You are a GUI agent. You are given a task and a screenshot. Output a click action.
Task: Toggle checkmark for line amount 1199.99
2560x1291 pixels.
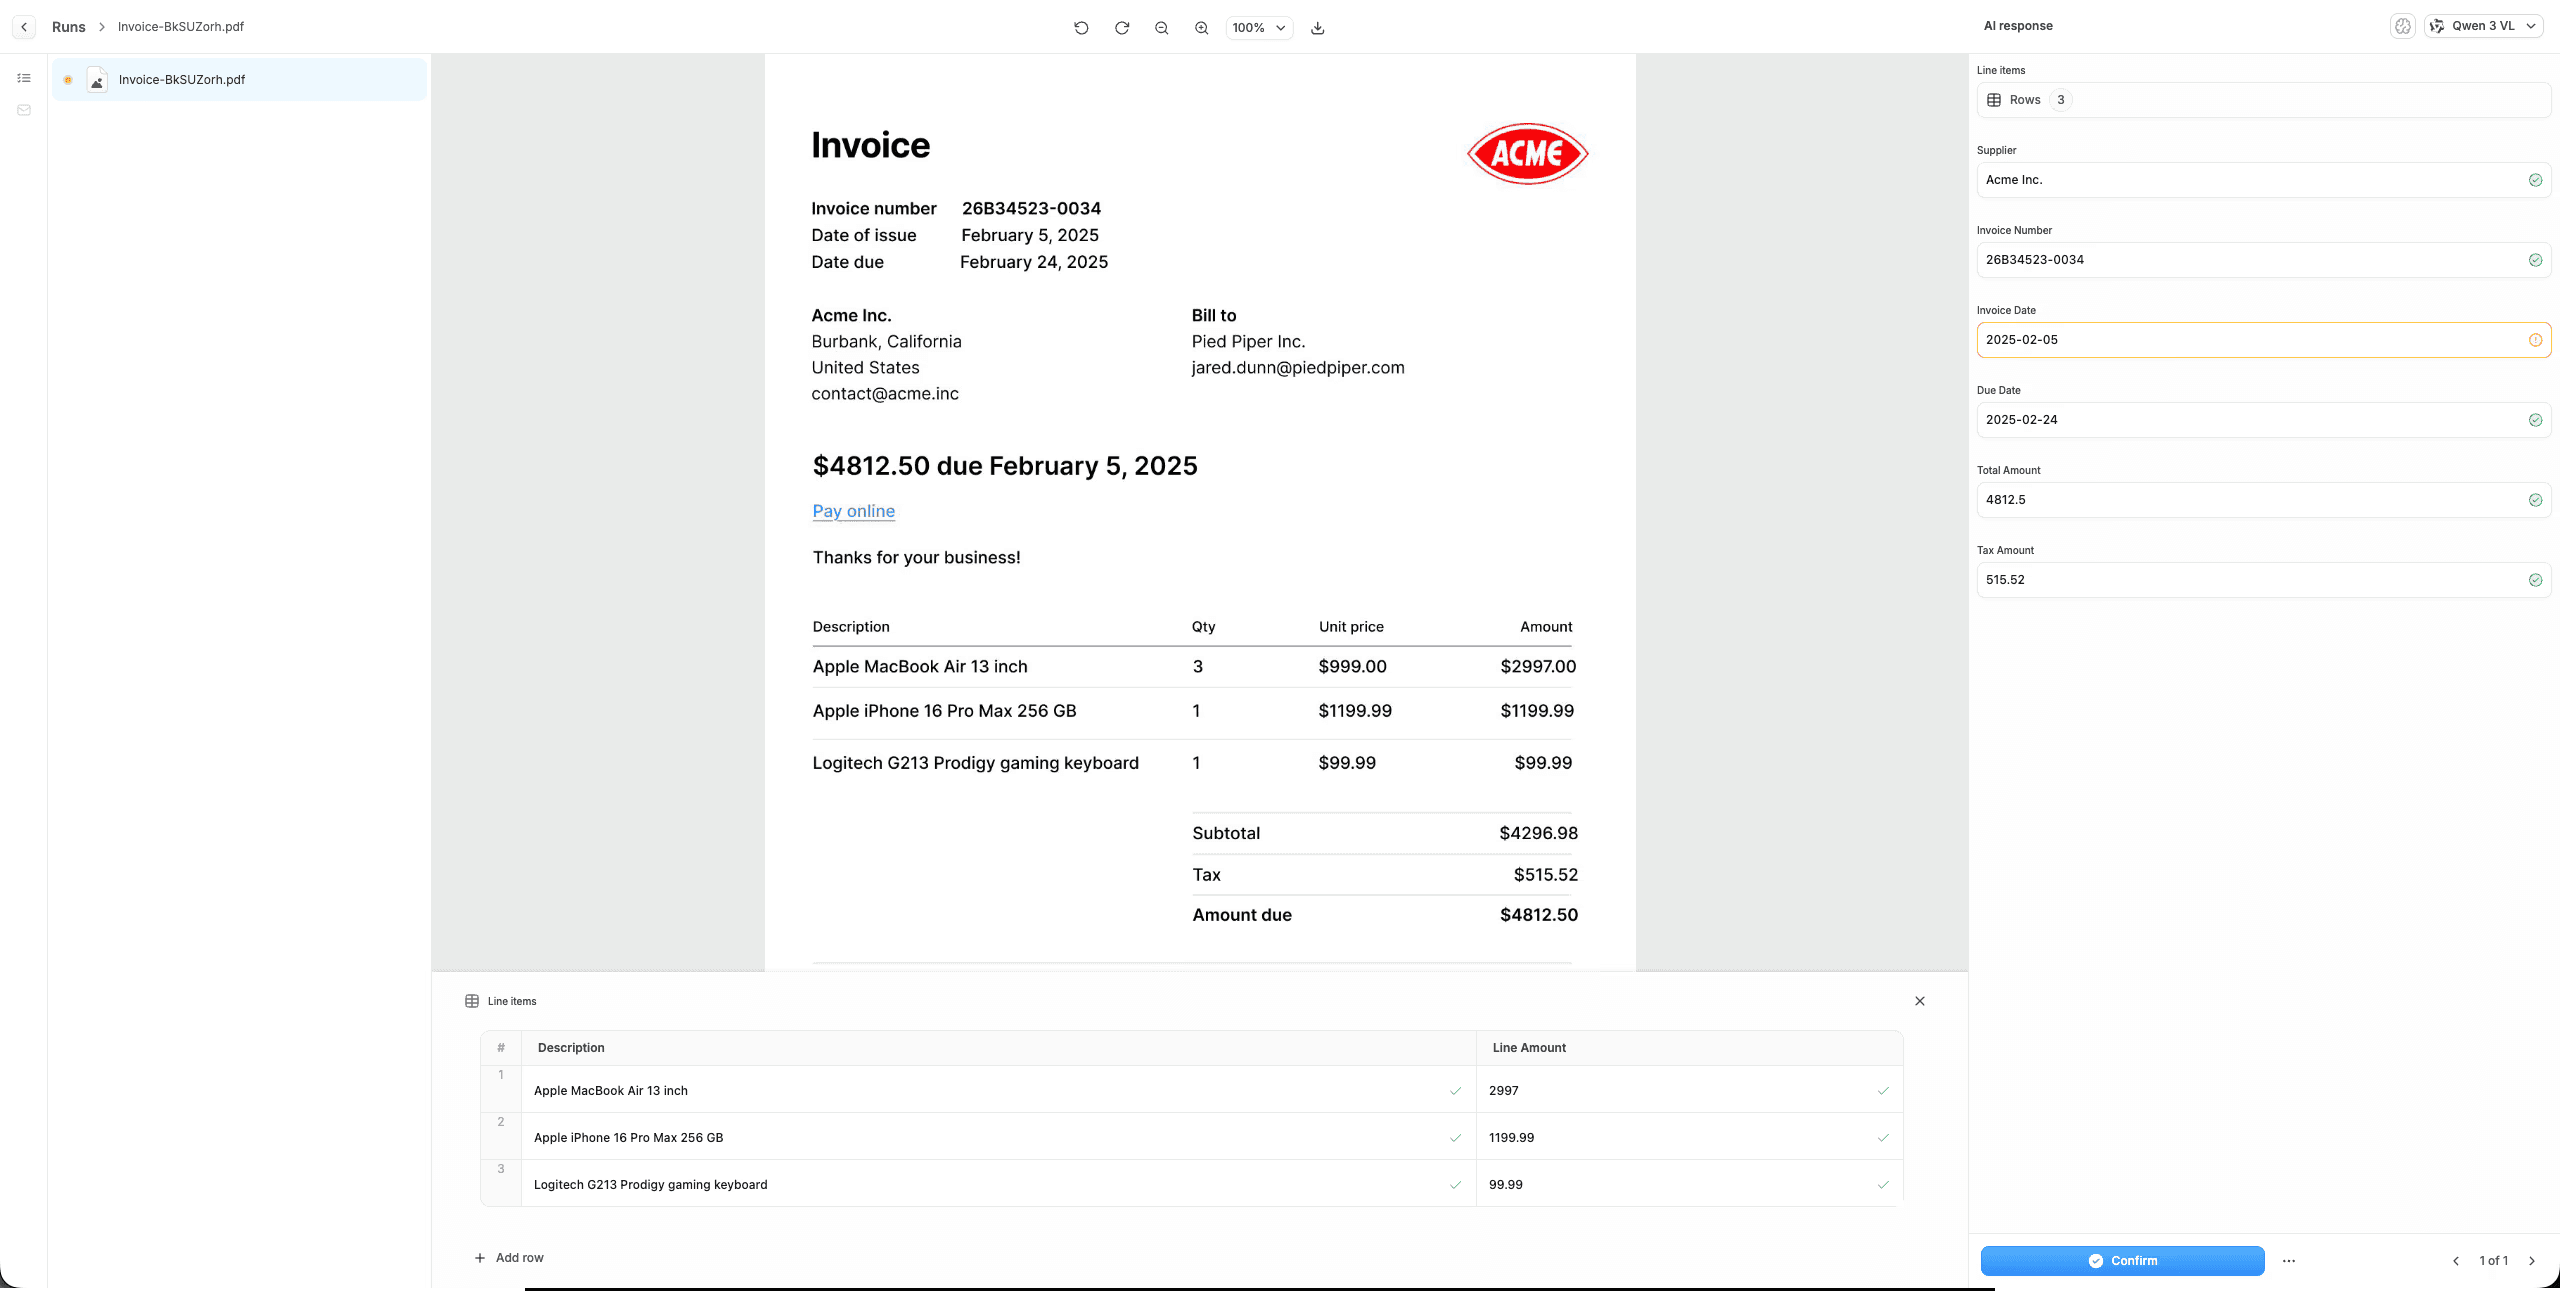point(1883,1138)
